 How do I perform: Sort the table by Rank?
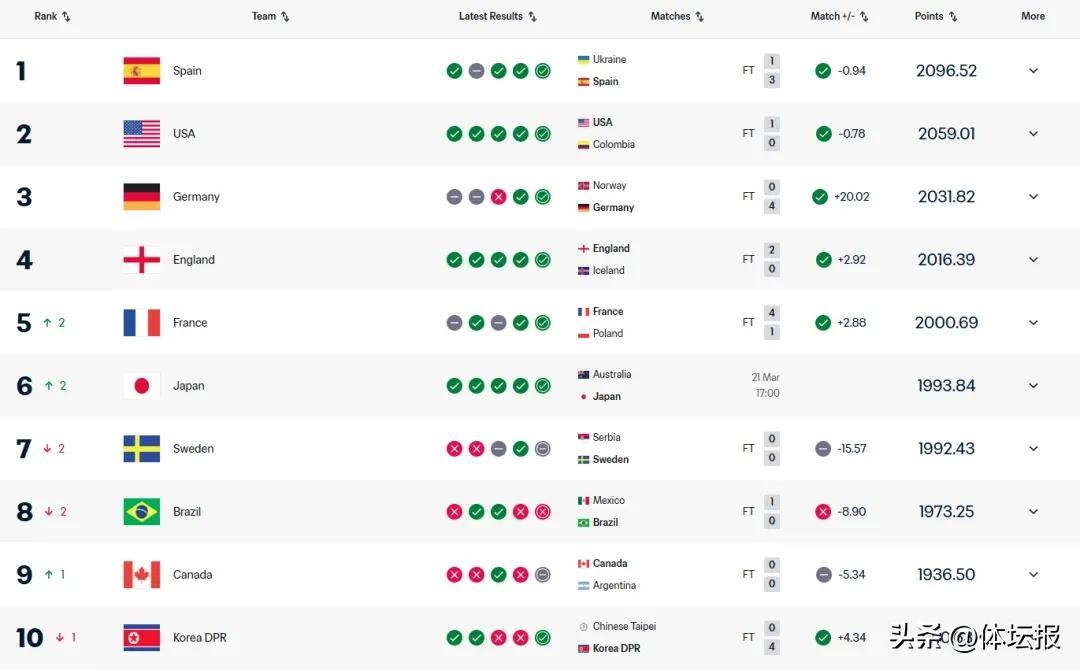[52, 16]
